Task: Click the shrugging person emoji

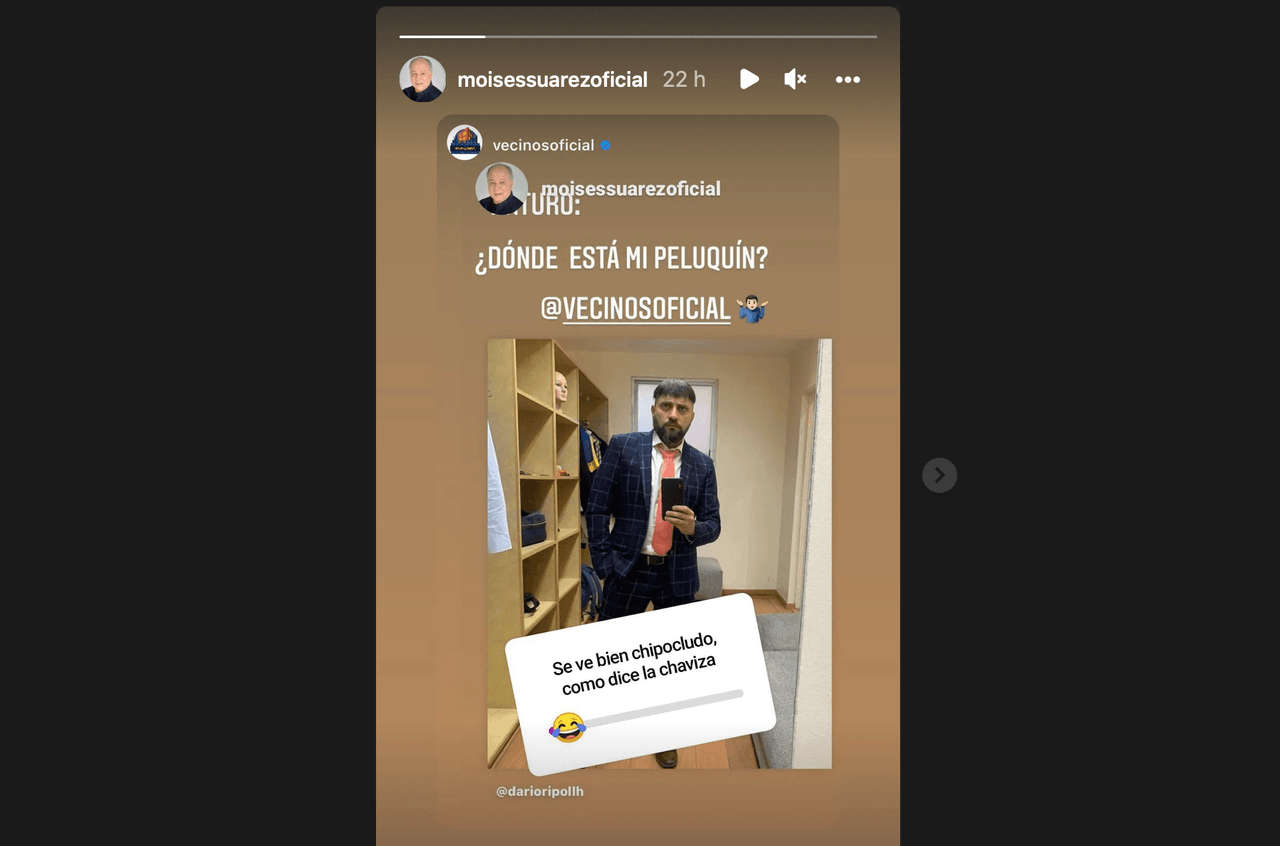Action: (751, 309)
